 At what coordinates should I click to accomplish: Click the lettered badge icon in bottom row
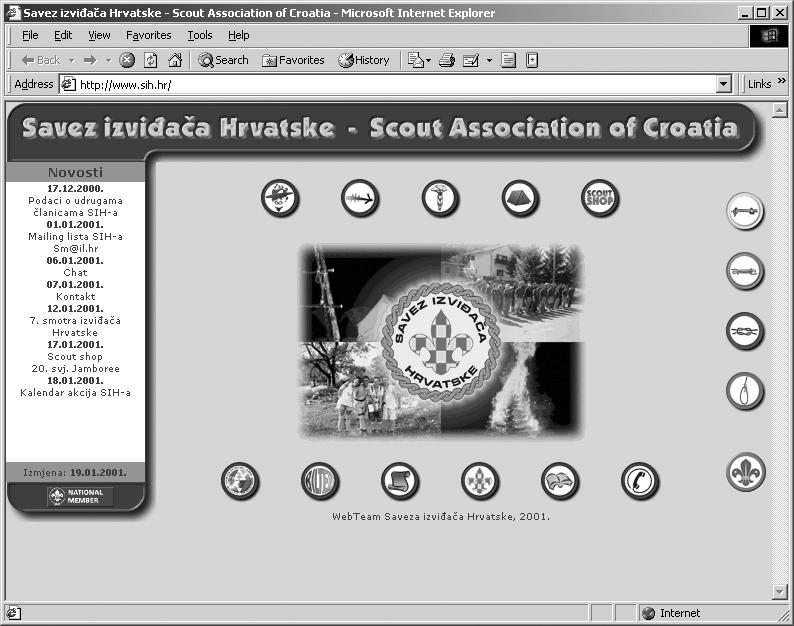tap(320, 481)
